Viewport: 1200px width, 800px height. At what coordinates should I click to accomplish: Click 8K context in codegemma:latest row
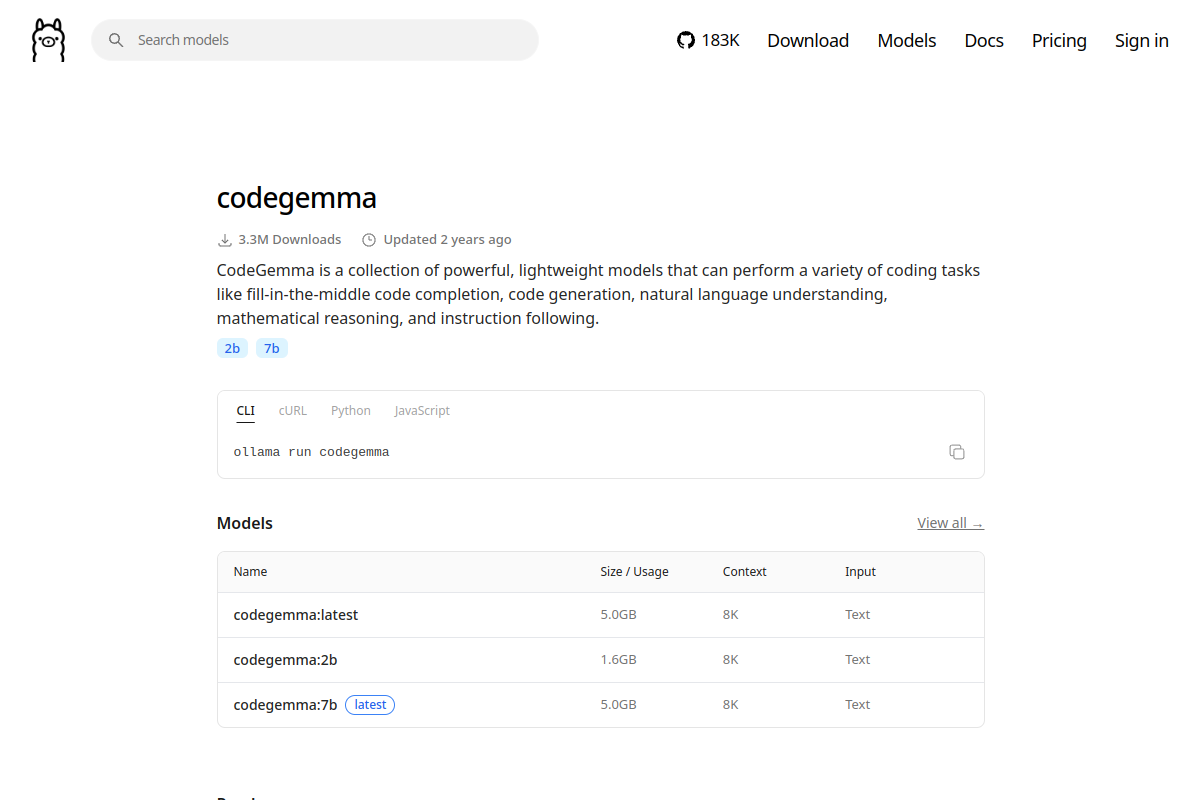[x=731, y=615]
